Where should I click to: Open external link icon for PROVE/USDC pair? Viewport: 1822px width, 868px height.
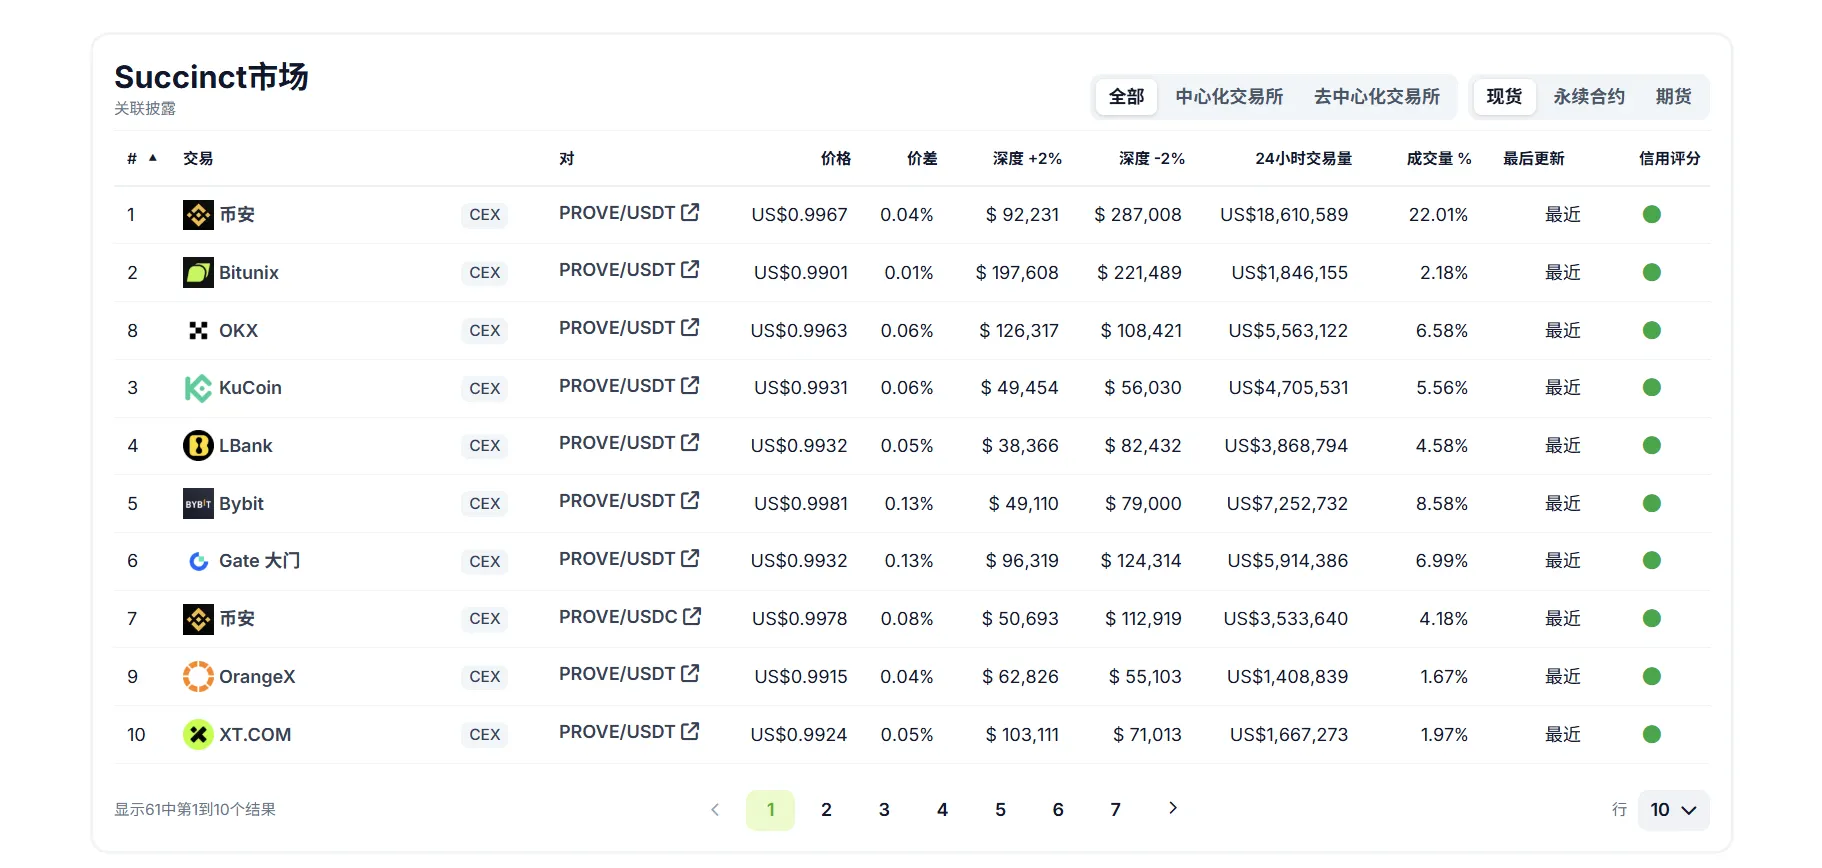(x=692, y=617)
